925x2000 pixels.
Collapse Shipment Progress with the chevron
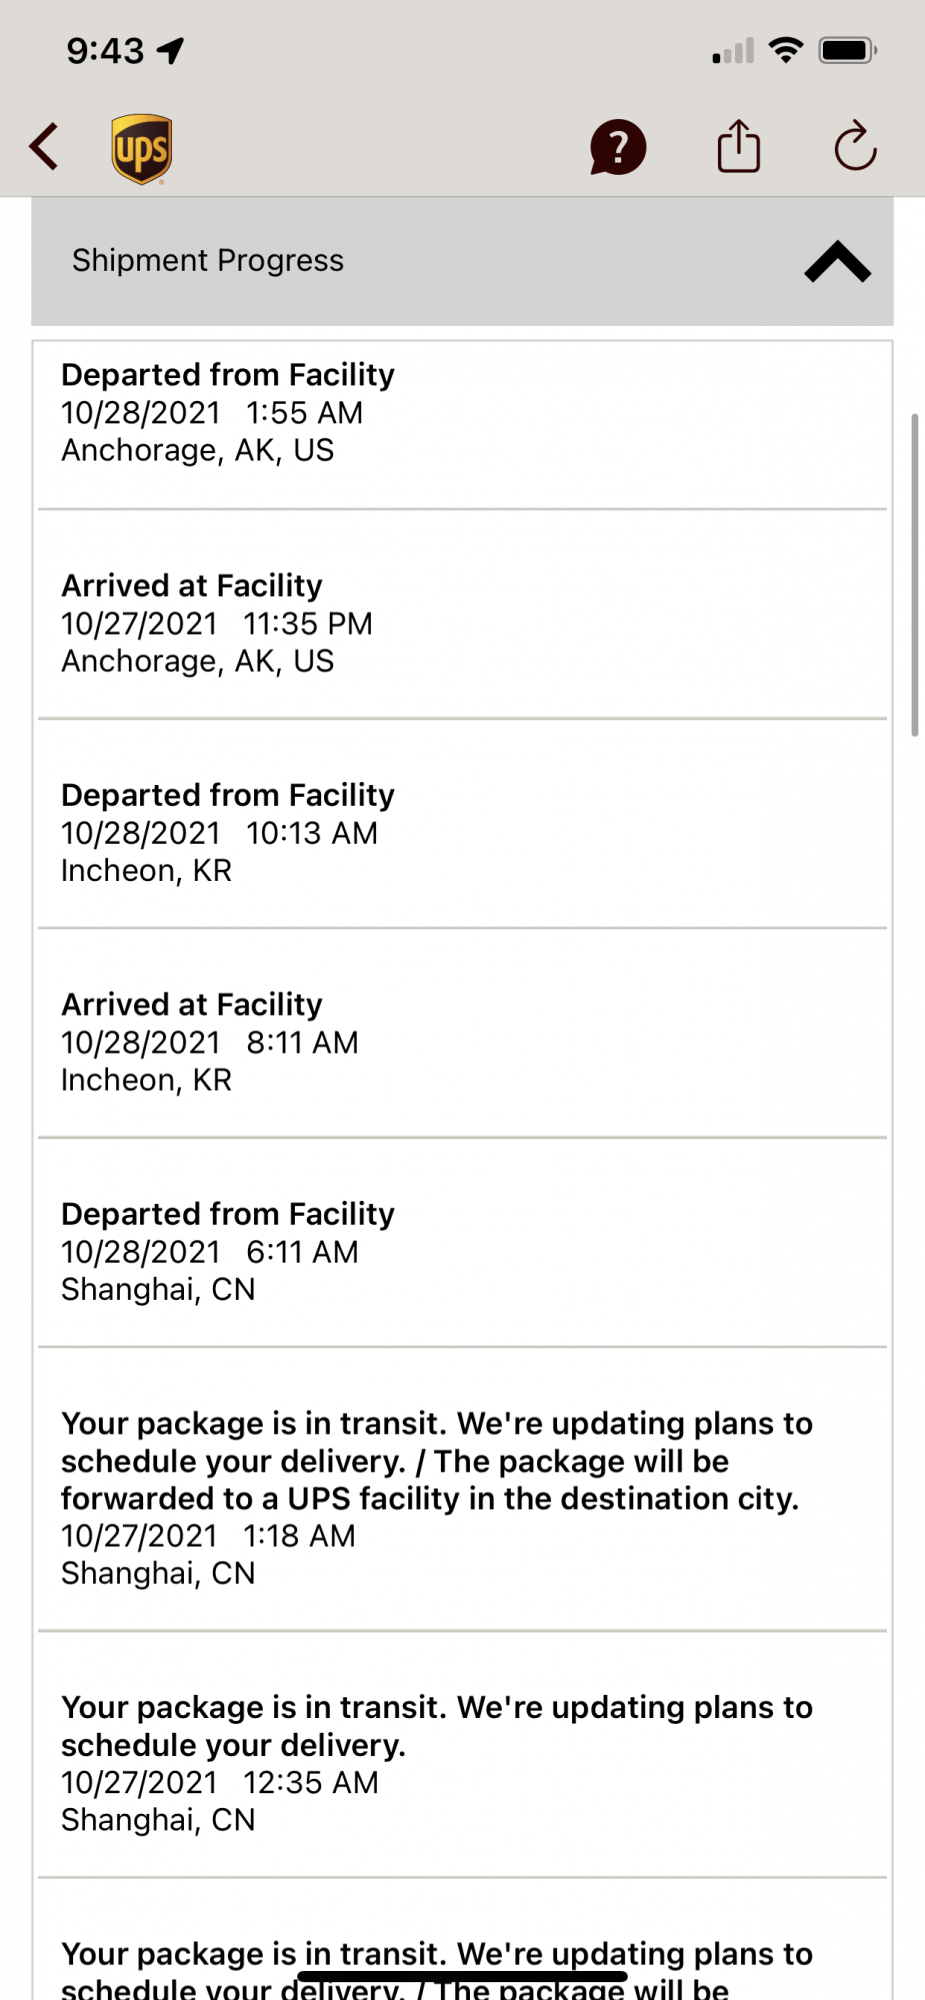(x=837, y=262)
